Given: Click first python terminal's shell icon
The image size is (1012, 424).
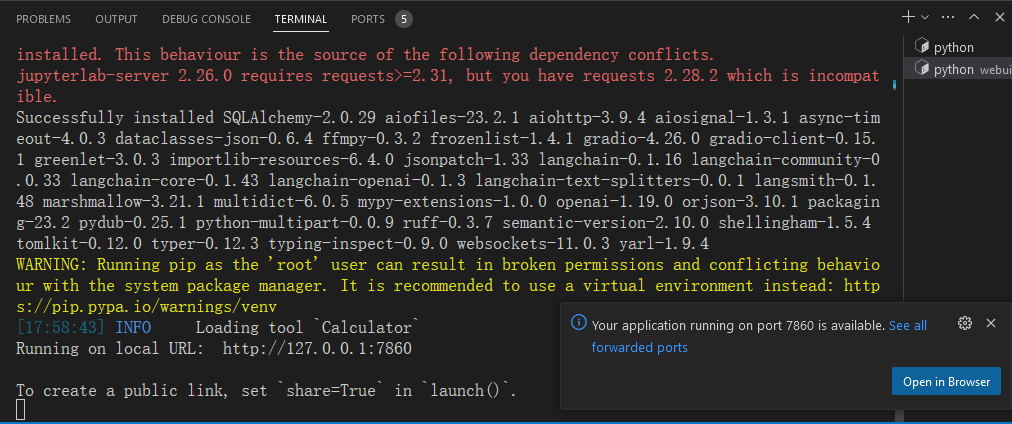Looking at the screenshot, I should point(922,47).
